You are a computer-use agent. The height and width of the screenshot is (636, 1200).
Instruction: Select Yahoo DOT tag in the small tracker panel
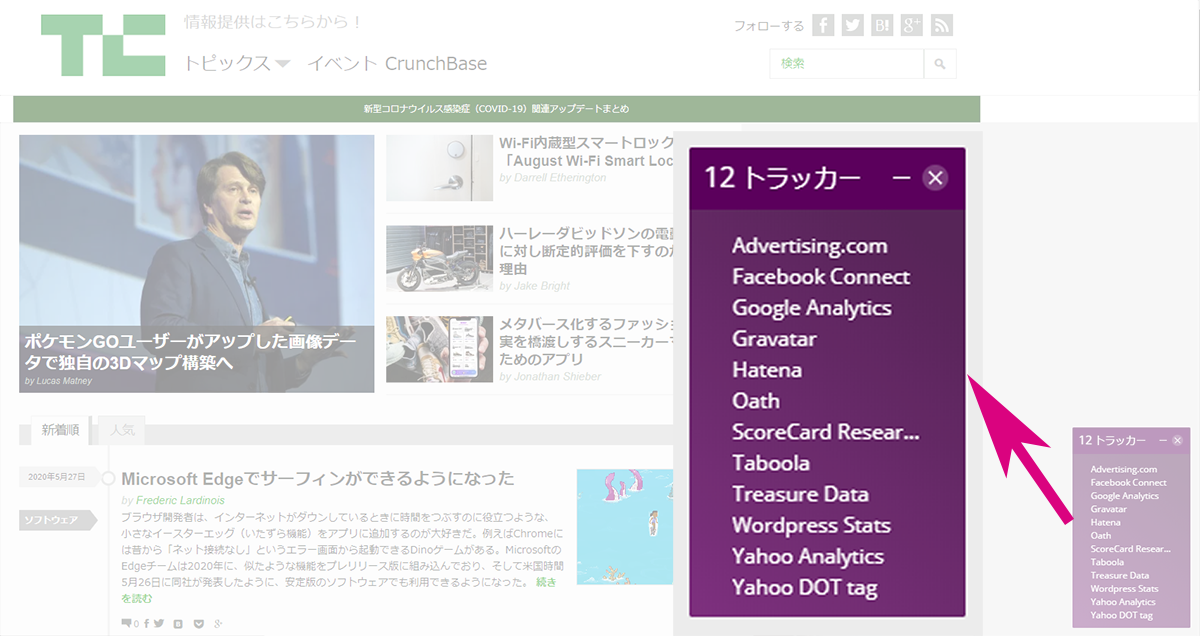click(1121, 615)
